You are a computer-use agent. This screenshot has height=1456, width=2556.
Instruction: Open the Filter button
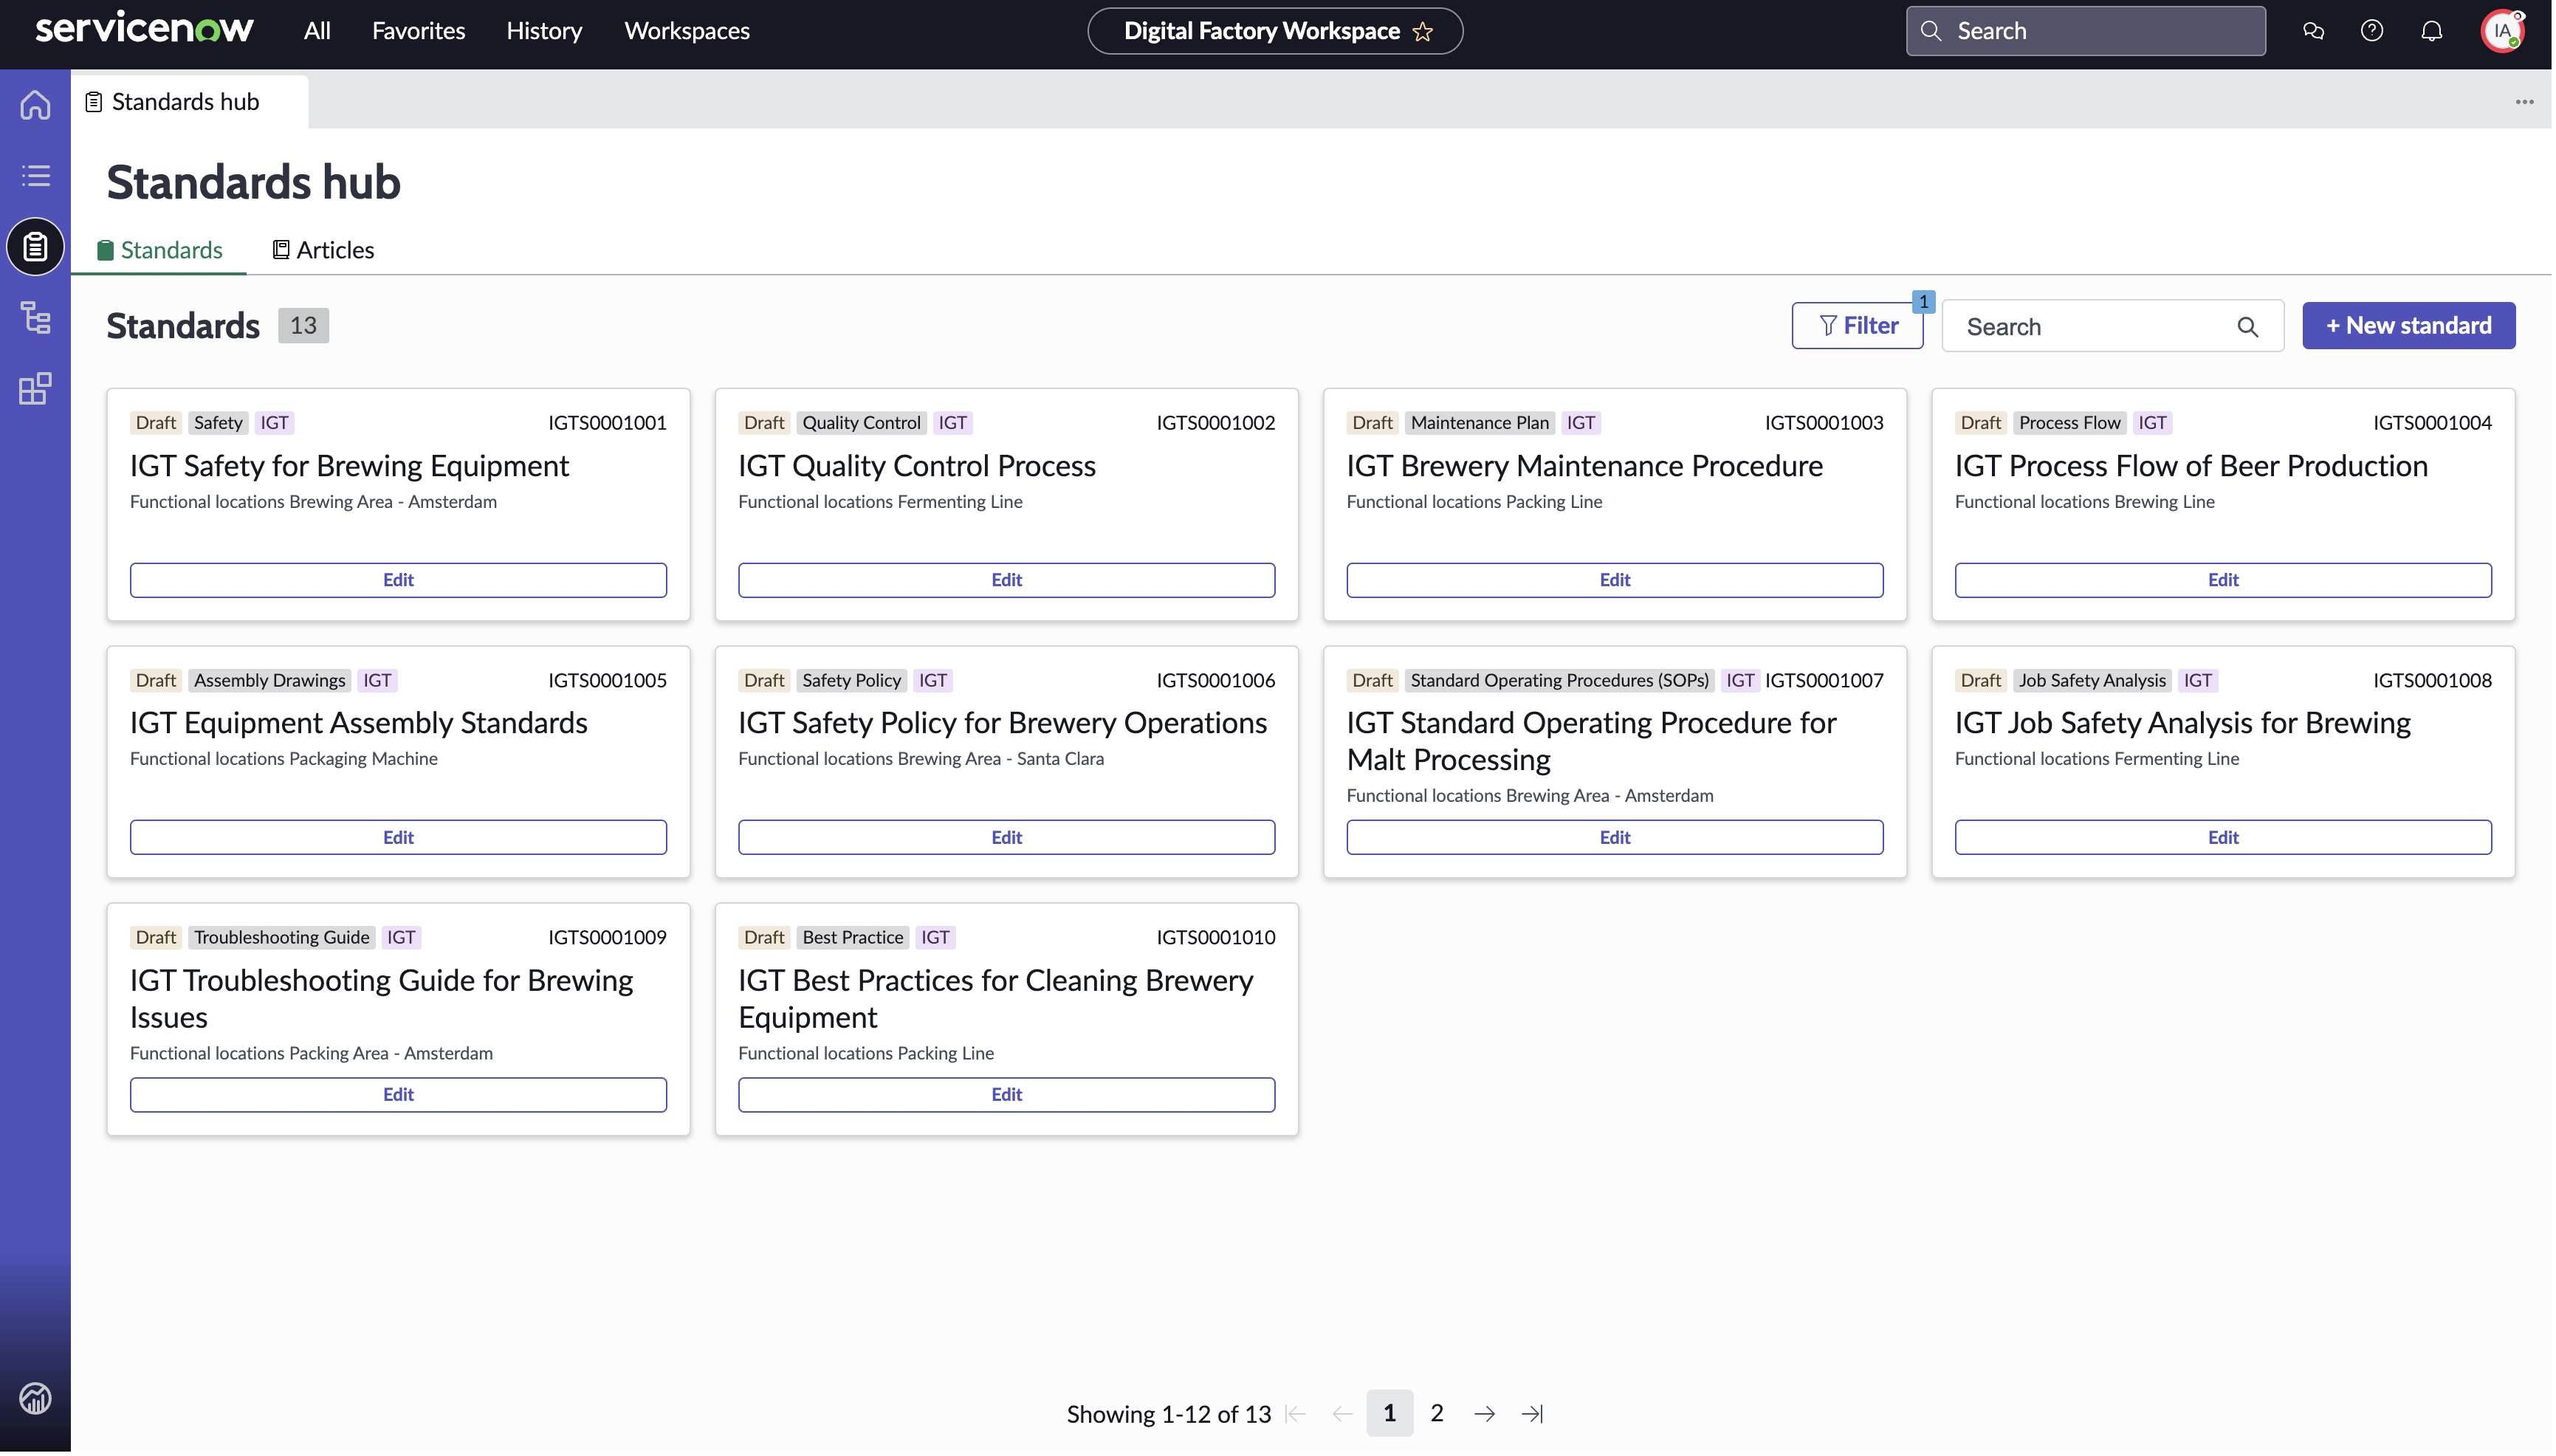1857,326
